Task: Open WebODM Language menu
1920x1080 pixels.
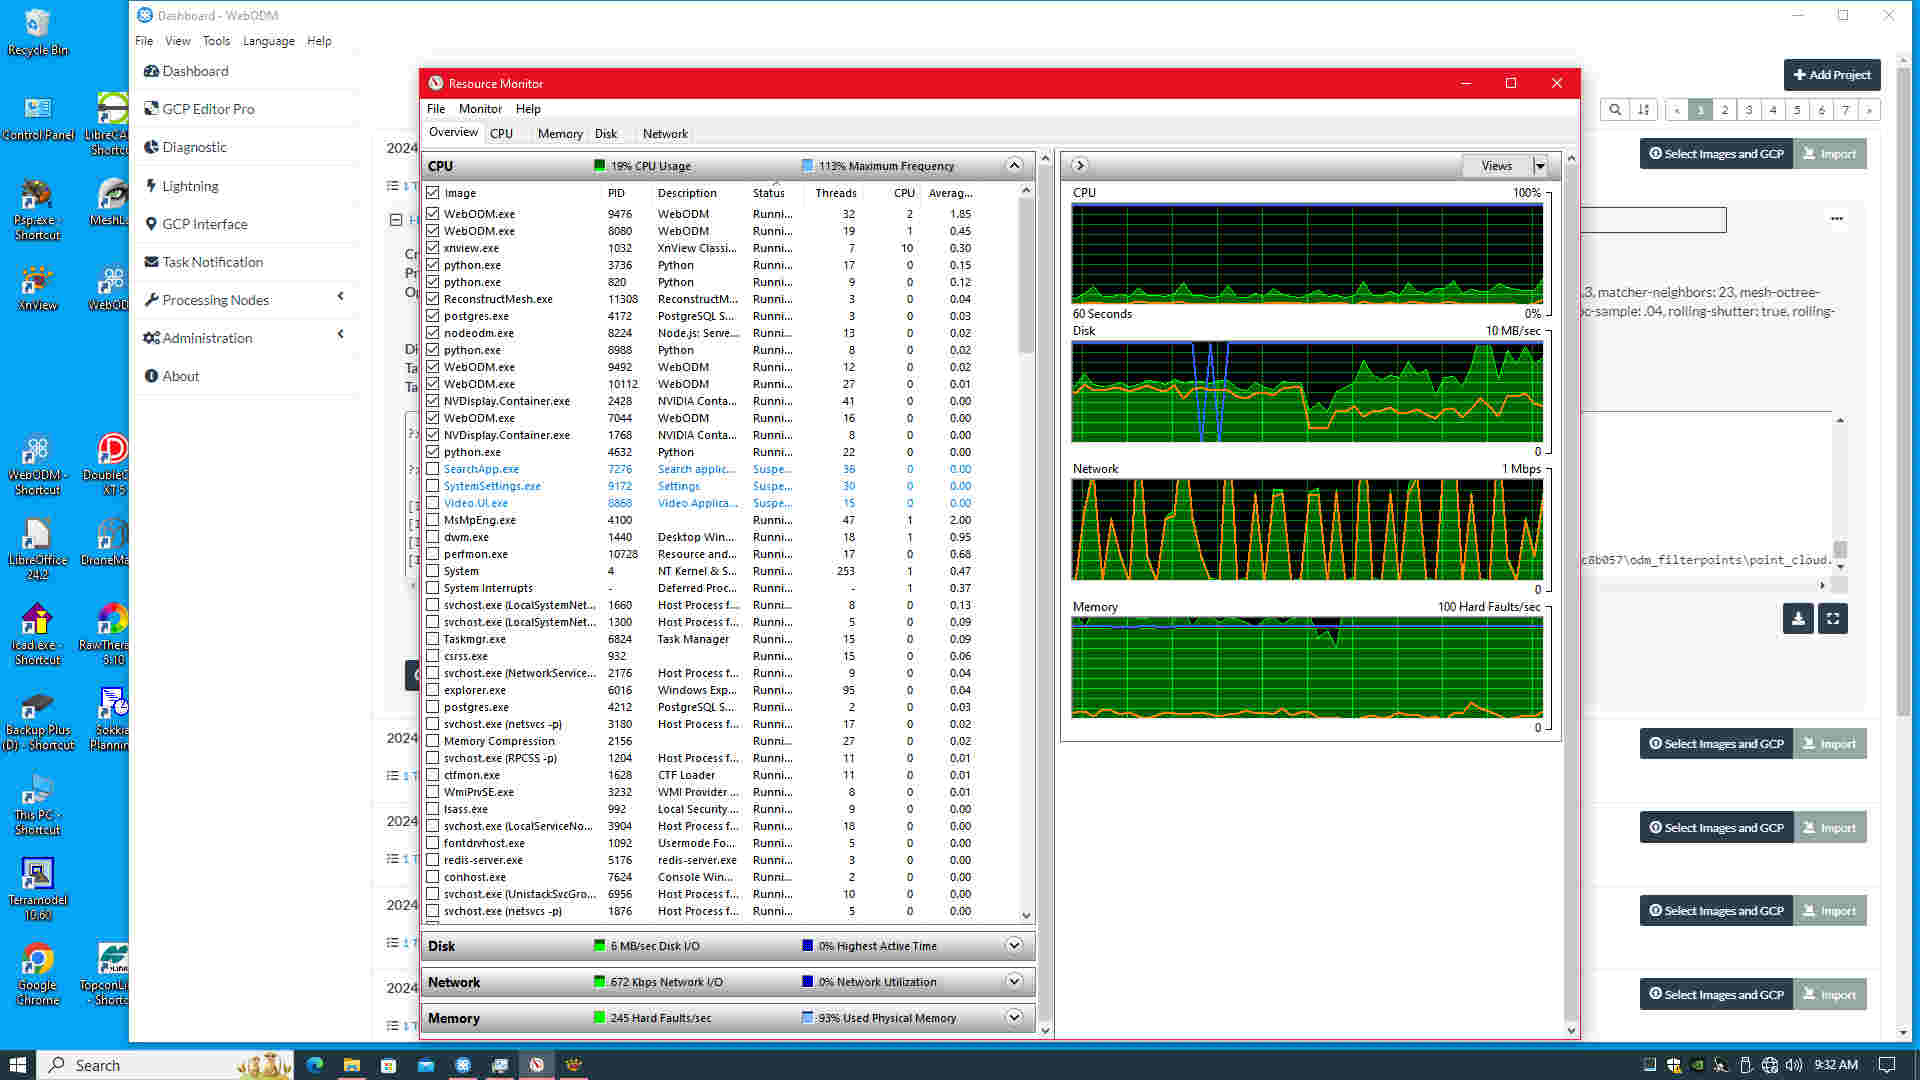Action: (268, 41)
